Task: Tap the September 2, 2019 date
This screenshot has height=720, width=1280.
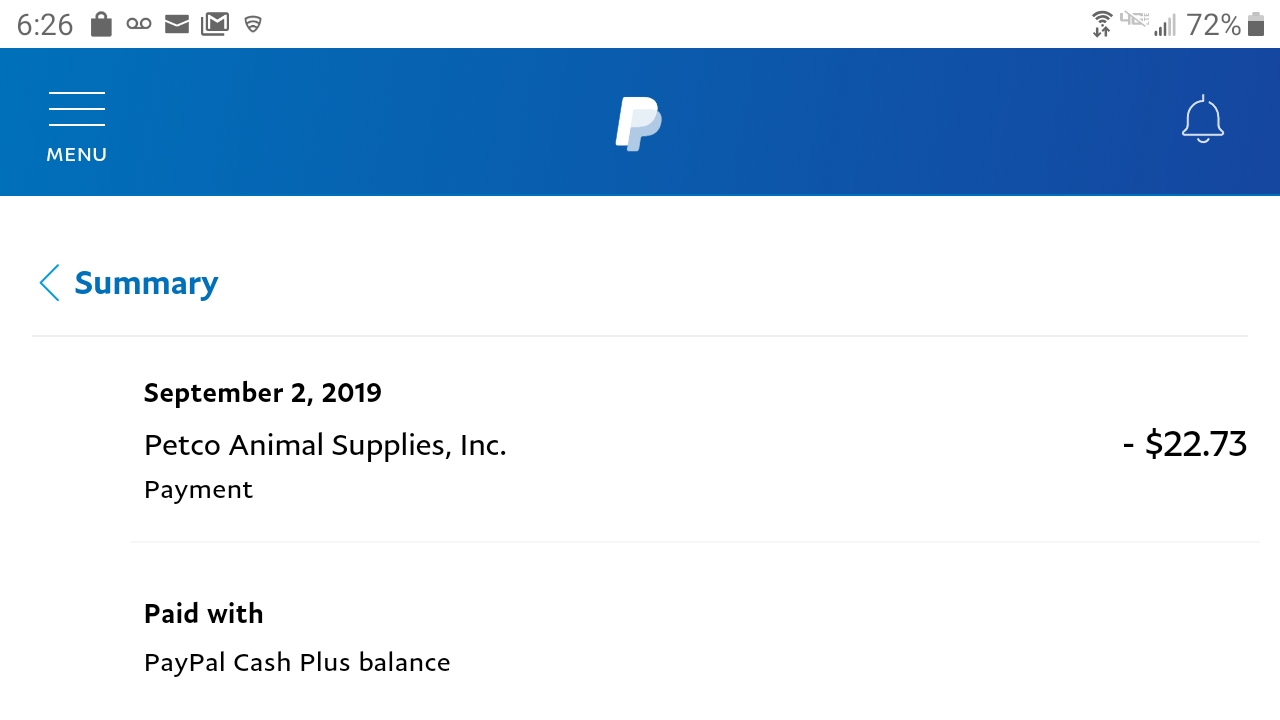Action: click(262, 392)
